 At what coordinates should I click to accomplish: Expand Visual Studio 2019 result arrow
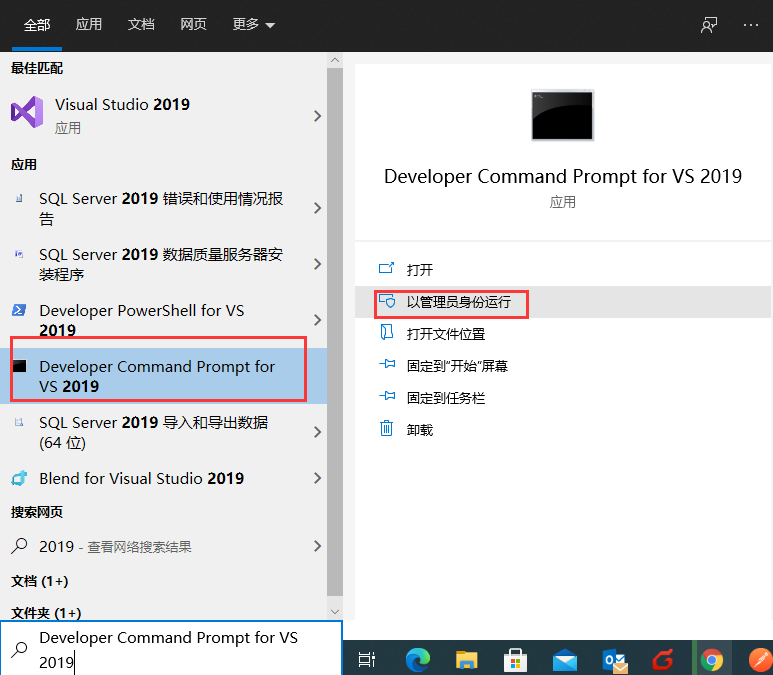pos(317,116)
